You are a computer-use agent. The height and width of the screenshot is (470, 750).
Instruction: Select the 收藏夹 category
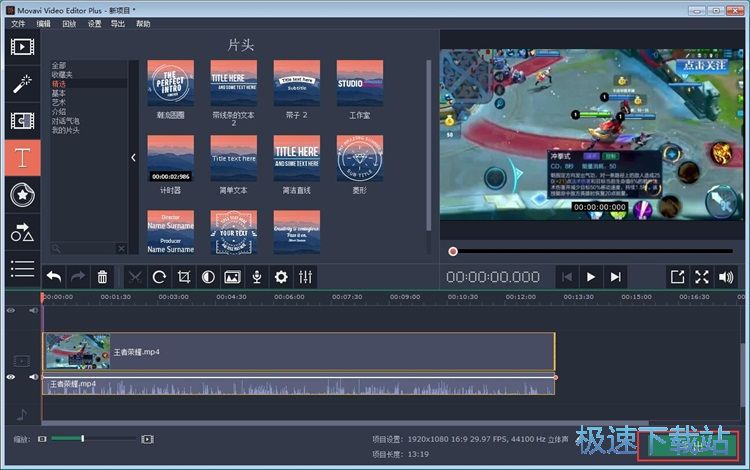tap(62, 75)
